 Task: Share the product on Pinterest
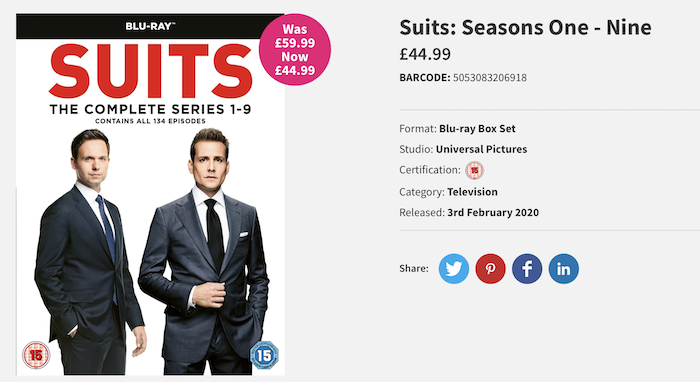[x=490, y=269]
